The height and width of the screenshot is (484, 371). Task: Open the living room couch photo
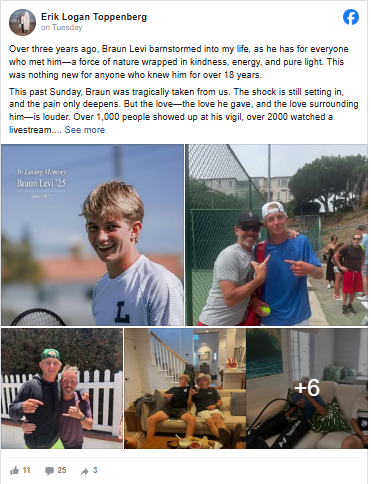185,388
